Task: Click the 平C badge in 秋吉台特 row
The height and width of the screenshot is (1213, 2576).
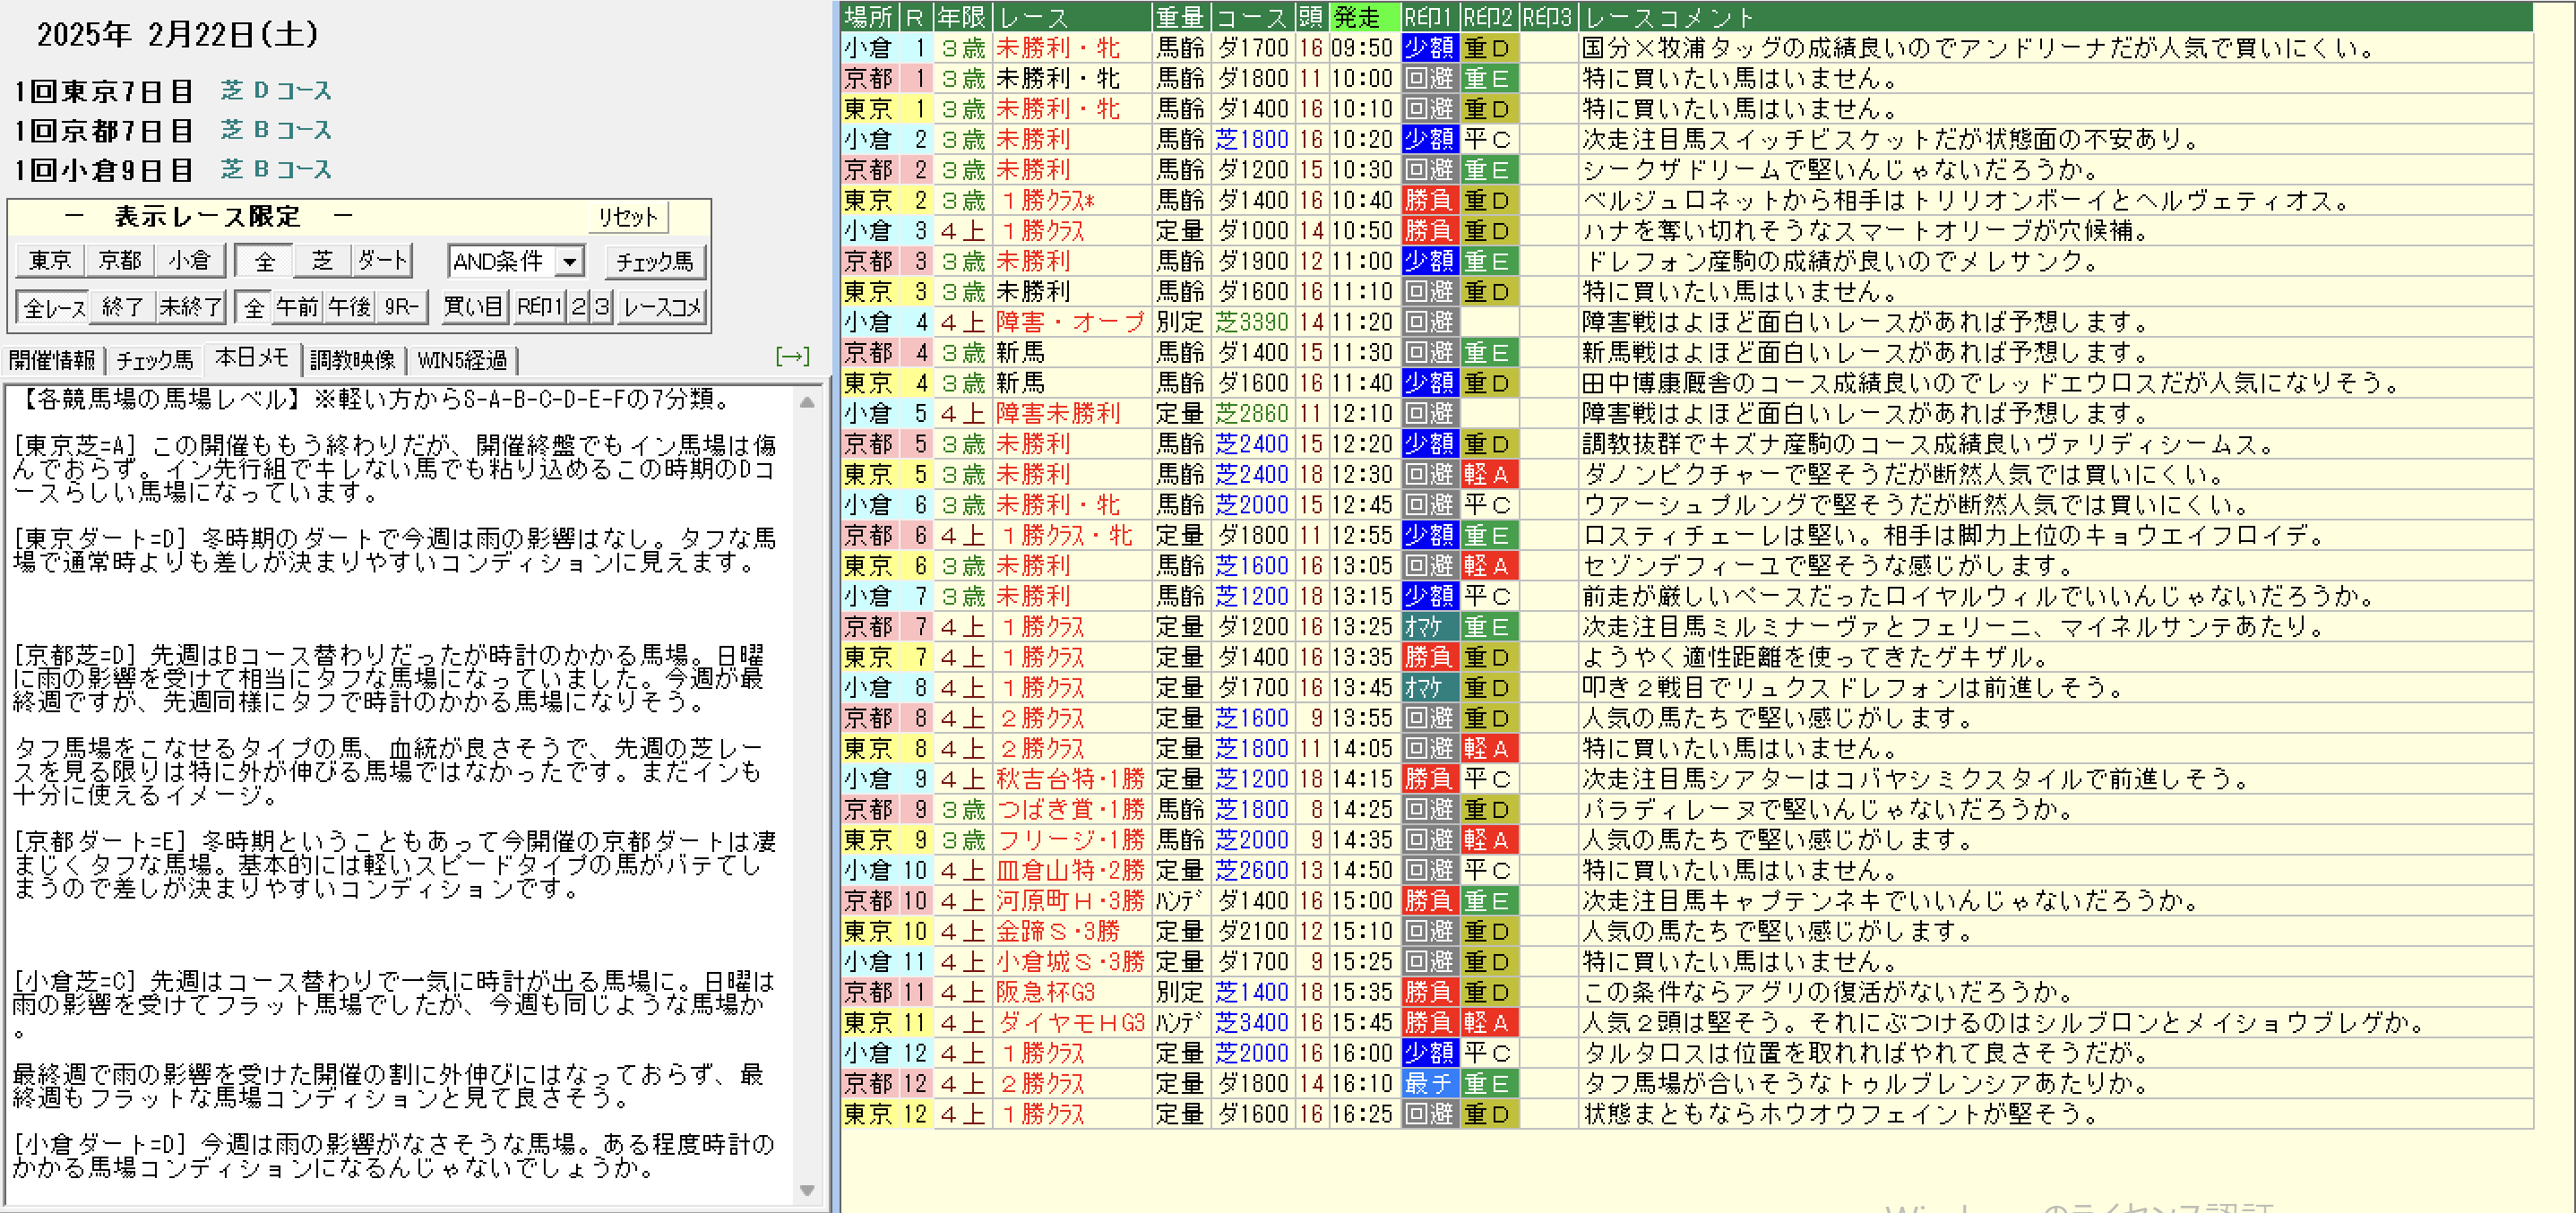Action: 1488,778
